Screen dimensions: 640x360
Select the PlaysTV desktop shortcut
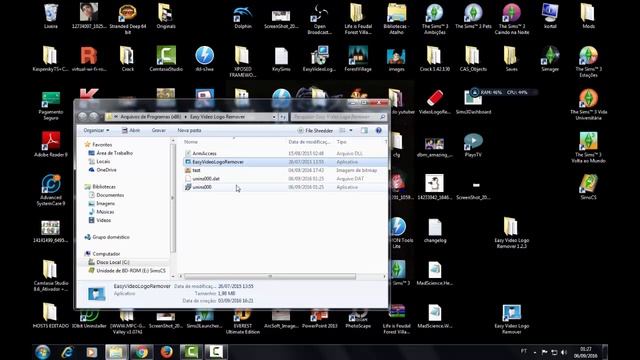tap(473, 144)
